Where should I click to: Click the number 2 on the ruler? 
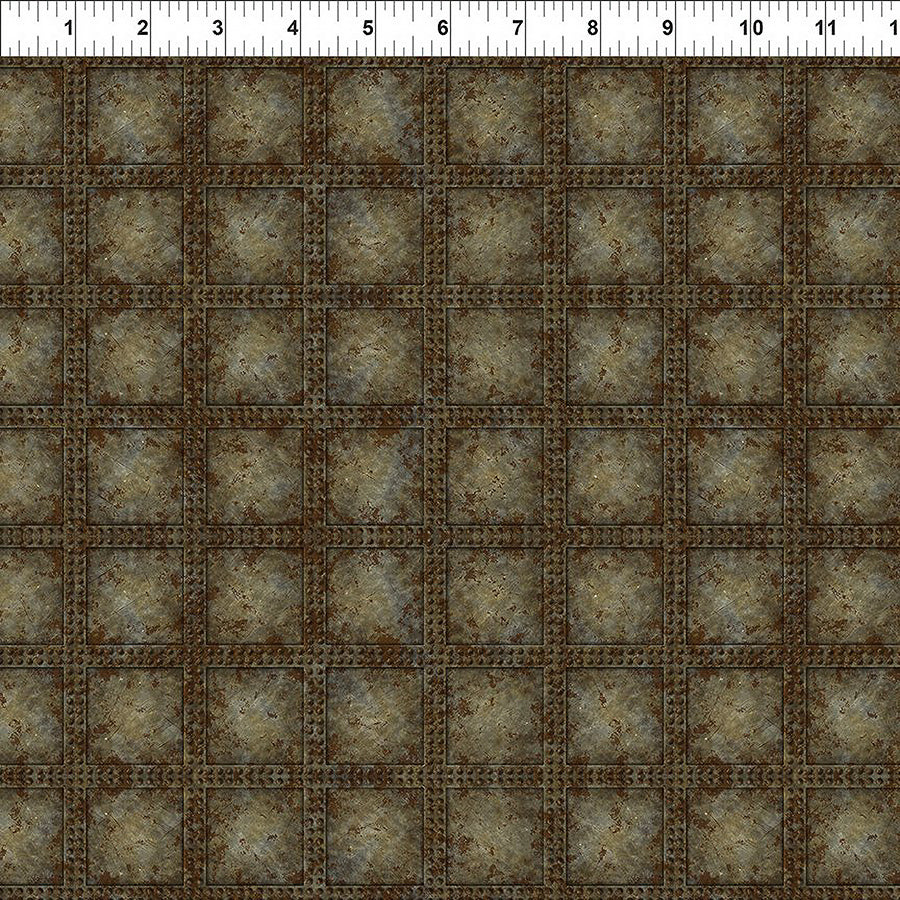(x=143, y=28)
